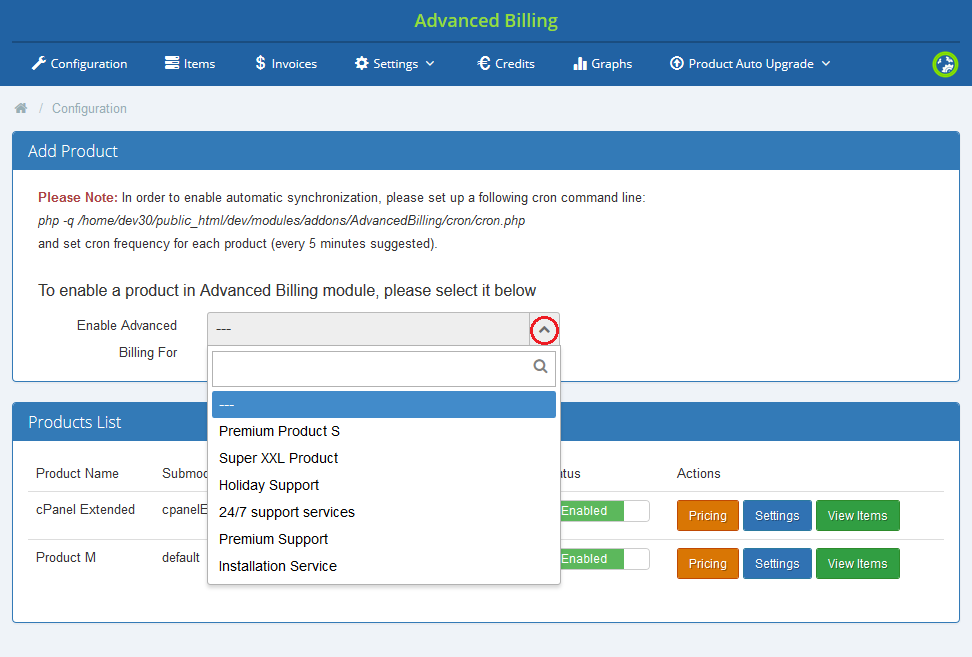Click the Configuration breadcrumb link
Screen dimensions: 972x657
coord(89,108)
